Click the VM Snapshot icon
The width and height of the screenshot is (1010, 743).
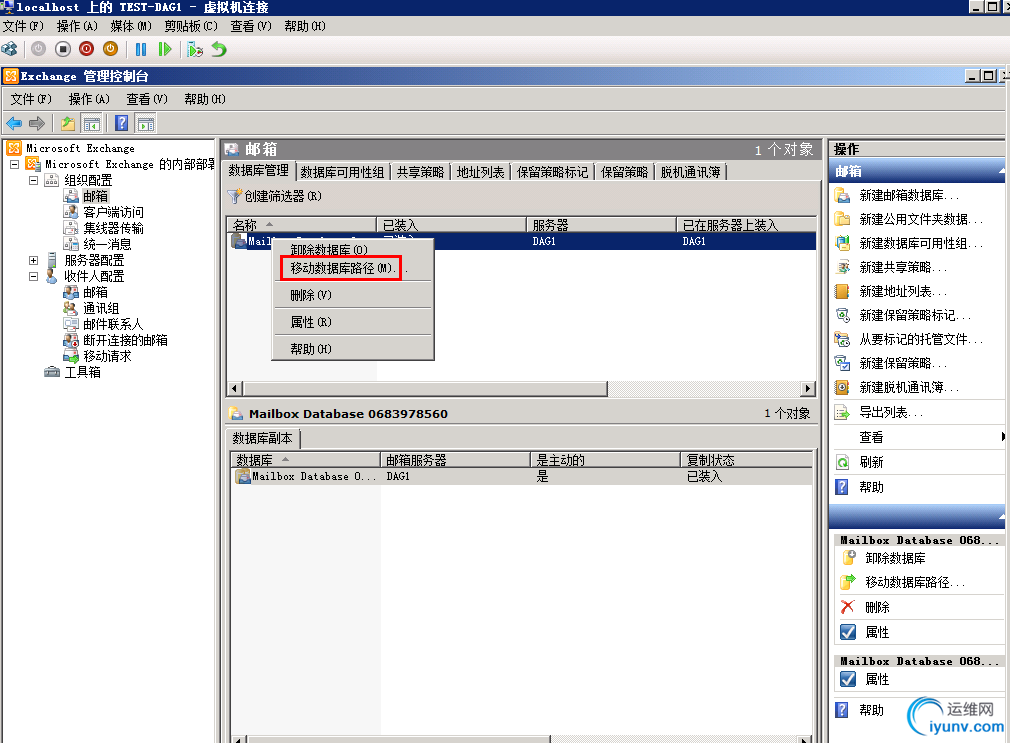(195, 49)
